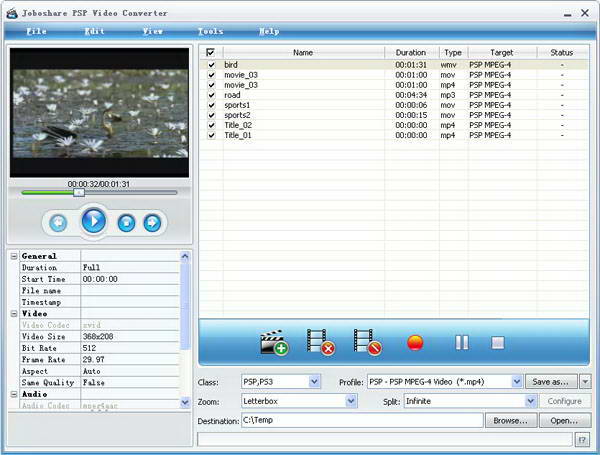The height and width of the screenshot is (455, 600).
Task: Stop the preview player
Action: 126,222
